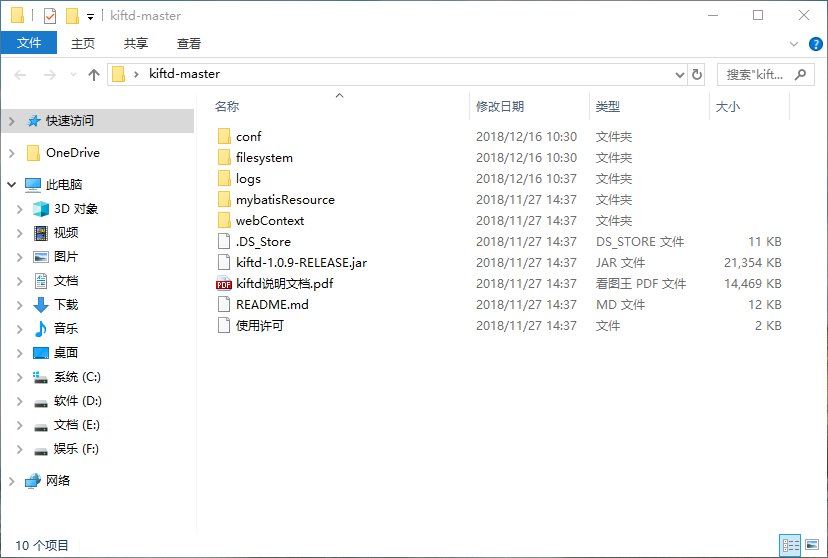Screen dimensions: 828x558
Task: Select 视频 in the navigation pane
Action: point(66,233)
